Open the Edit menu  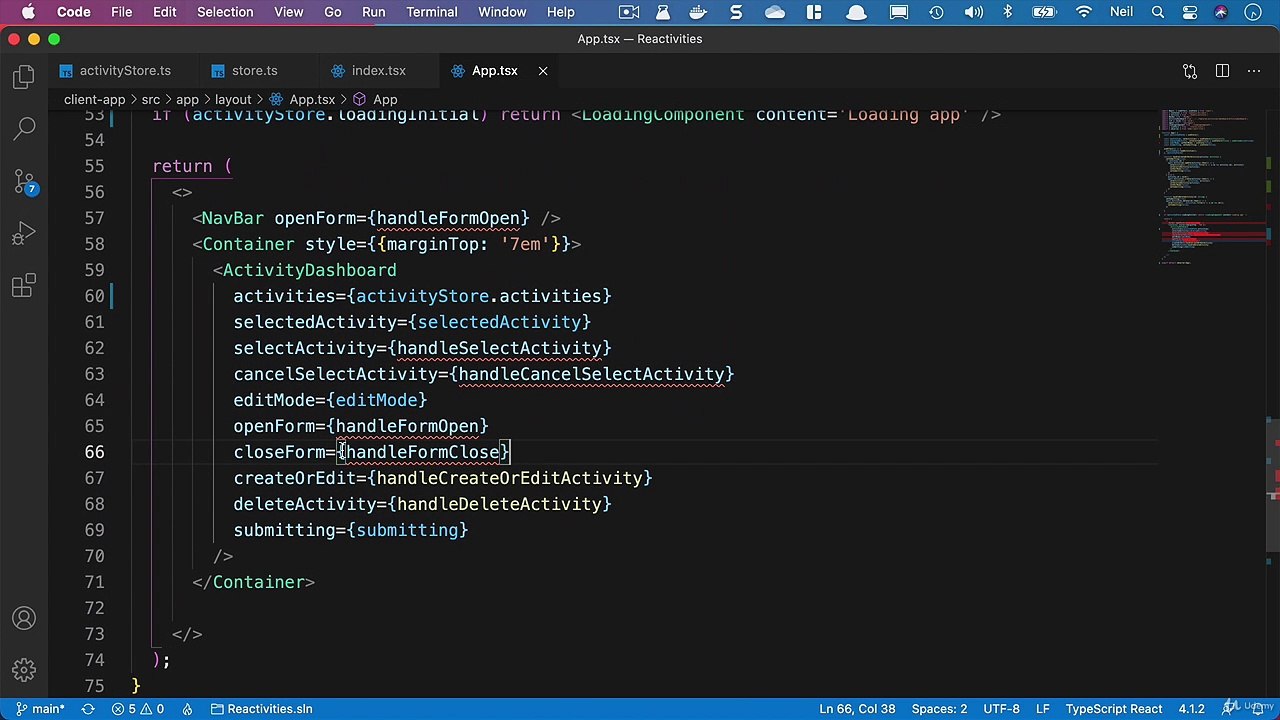(x=165, y=12)
